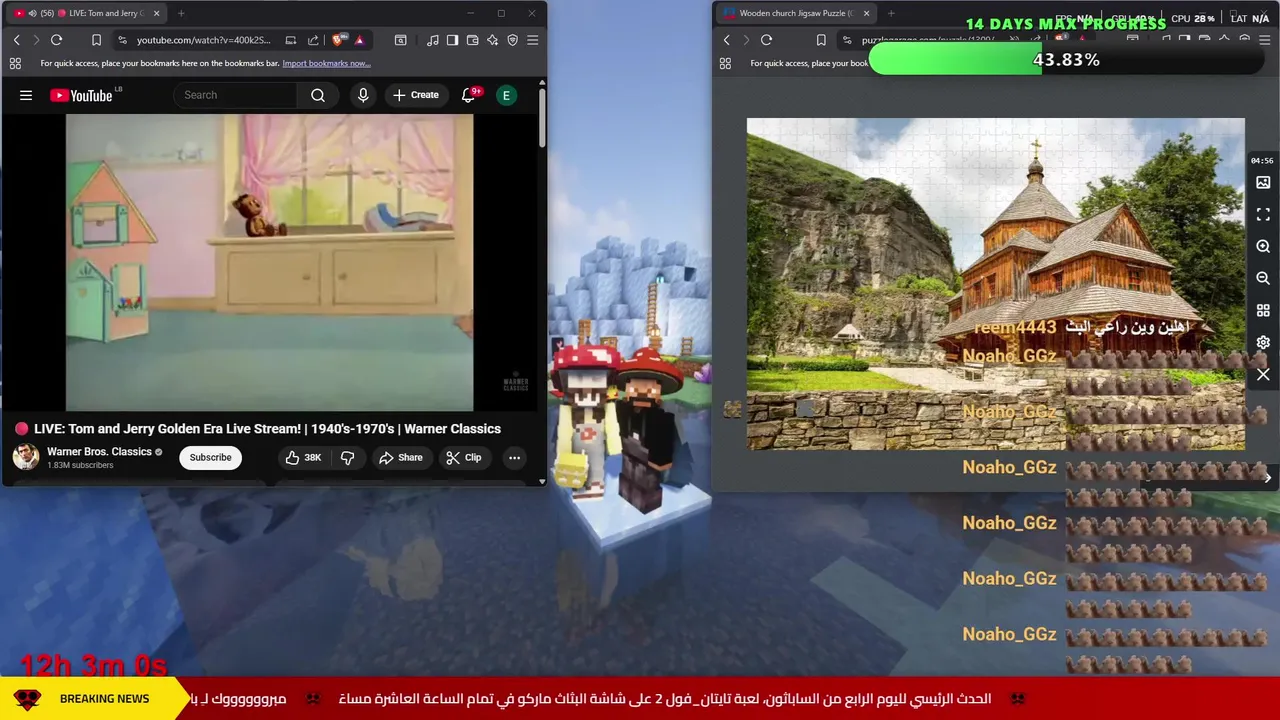Viewport: 1280px width, 720px height.
Task: Open the YouTube Create menu
Action: tap(416, 95)
